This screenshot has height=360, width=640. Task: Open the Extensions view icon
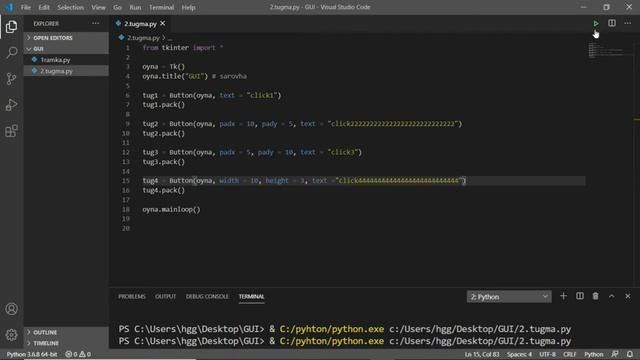(11, 131)
